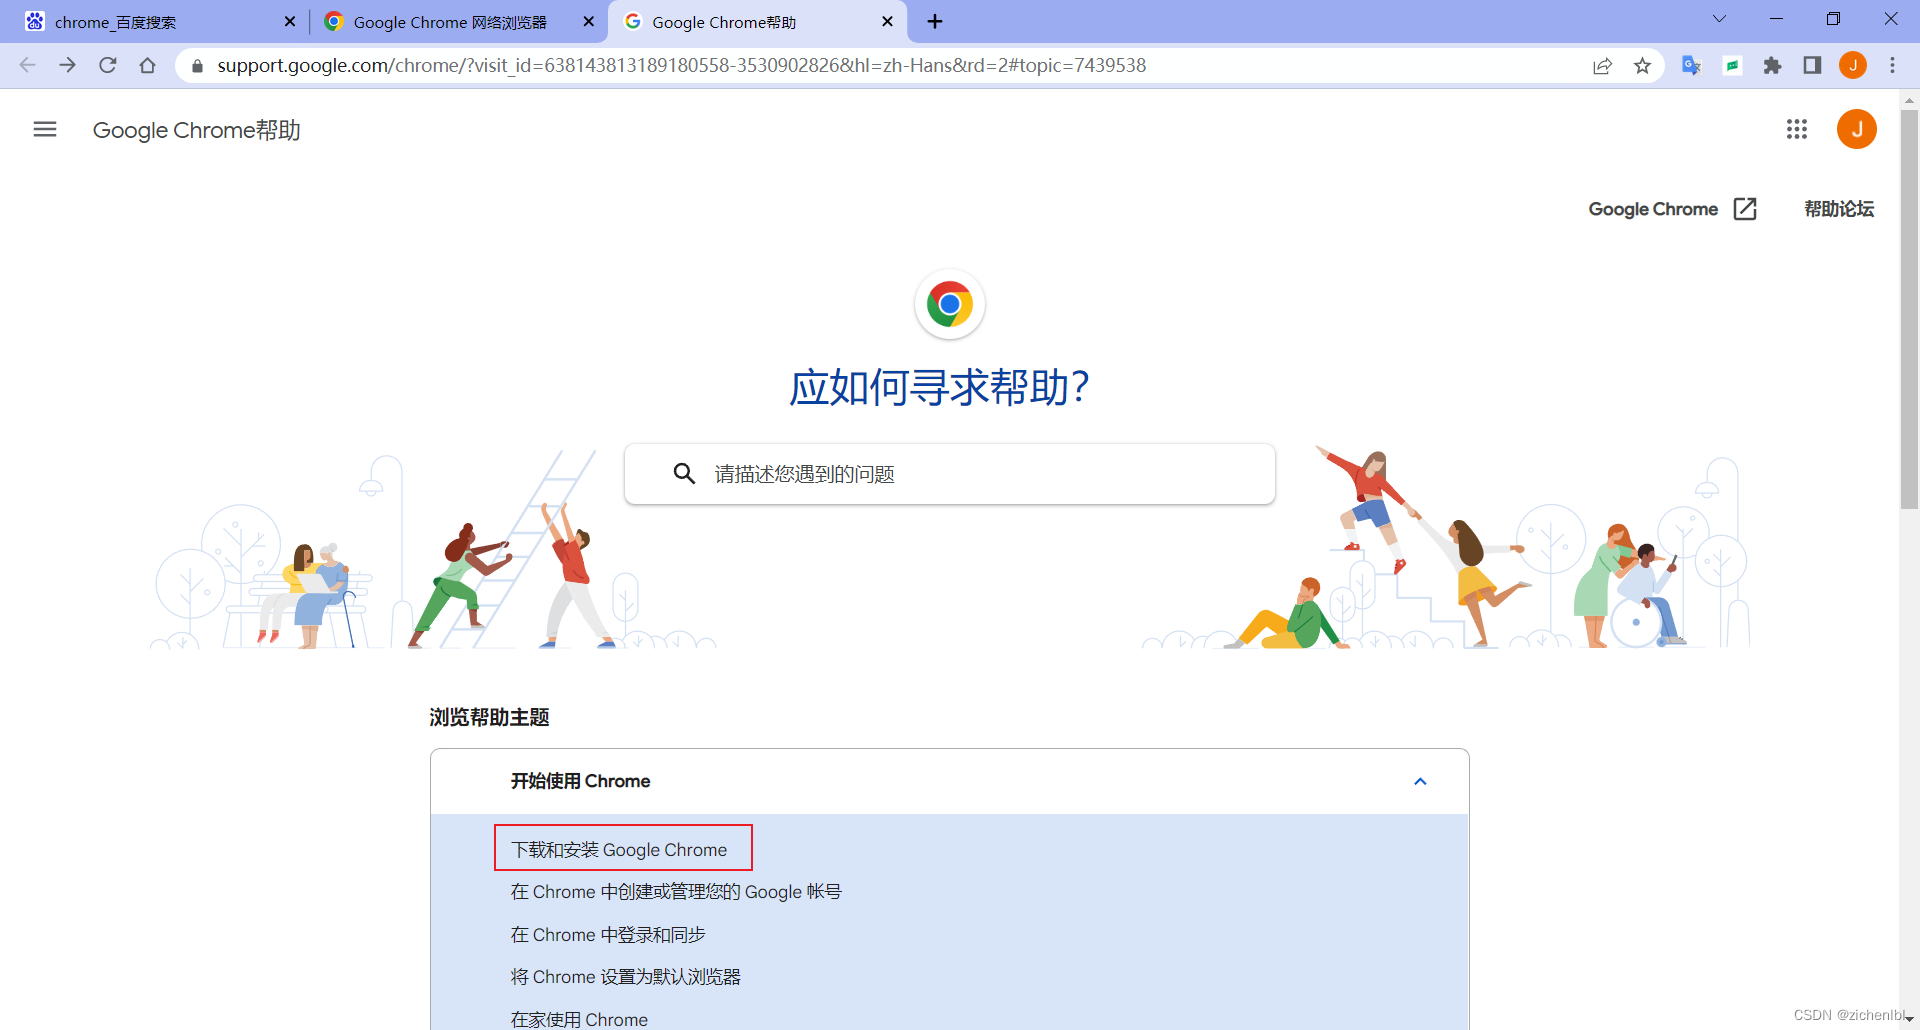Viewport: 1920px width, 1030px height.
Task: Open the extensions puzzle menu
Action: (1772, 65)
